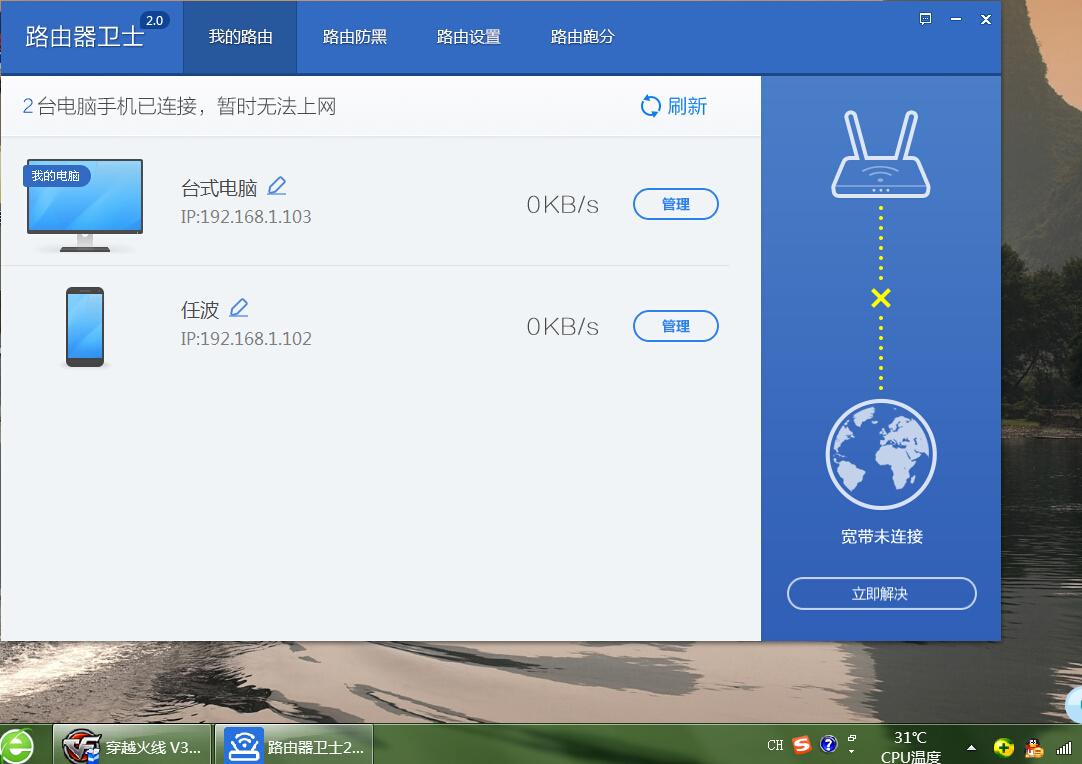This screenshot has height=764, width=1082.
Task: Select the 我的路由 tab
Action: click(x=239, y=37)
